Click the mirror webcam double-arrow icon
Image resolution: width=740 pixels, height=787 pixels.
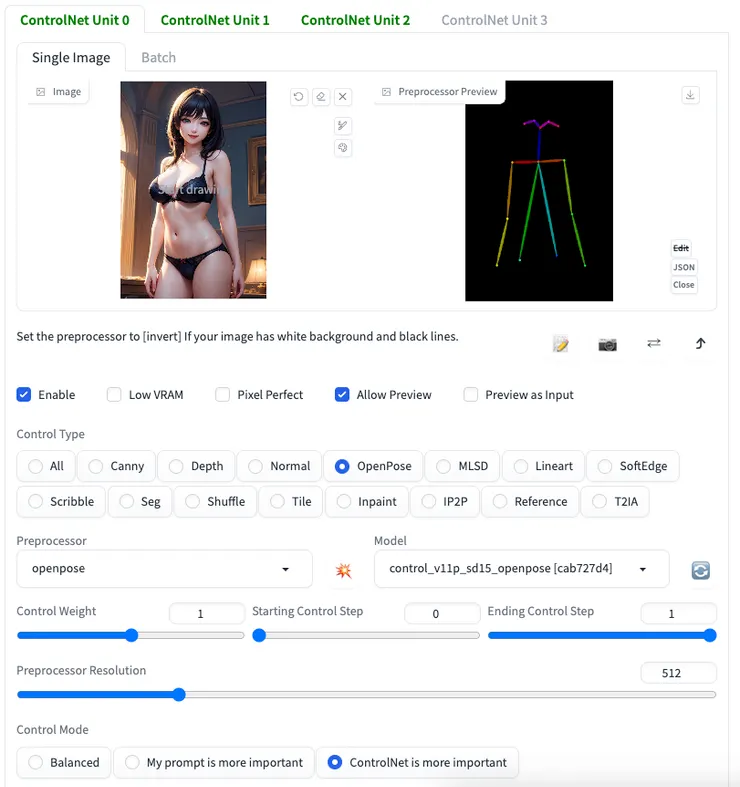[654, 343]
